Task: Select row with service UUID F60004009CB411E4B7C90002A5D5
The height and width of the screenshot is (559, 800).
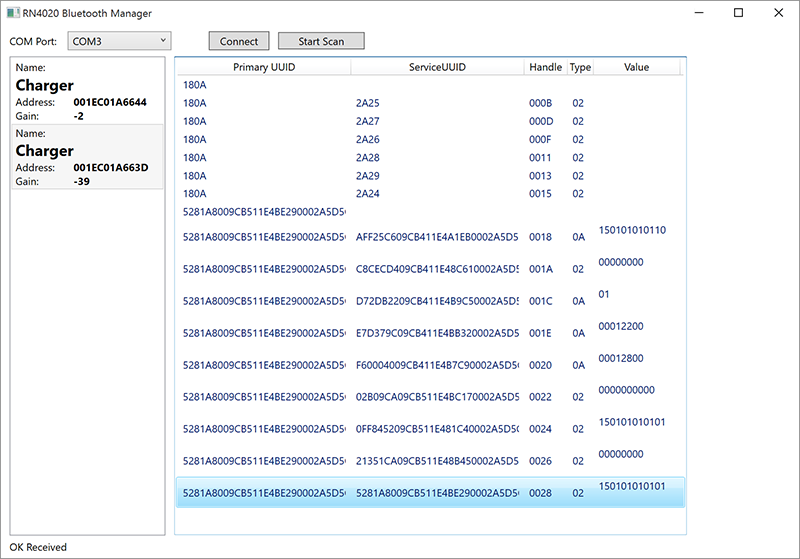Action: [430, 365]
